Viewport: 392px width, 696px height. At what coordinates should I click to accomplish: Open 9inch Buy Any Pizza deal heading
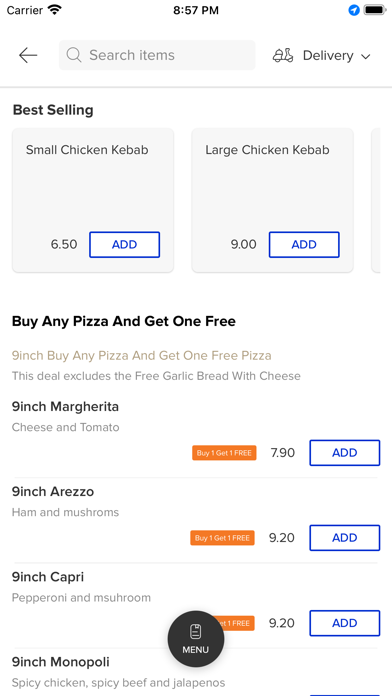click(x=142, y=356)
